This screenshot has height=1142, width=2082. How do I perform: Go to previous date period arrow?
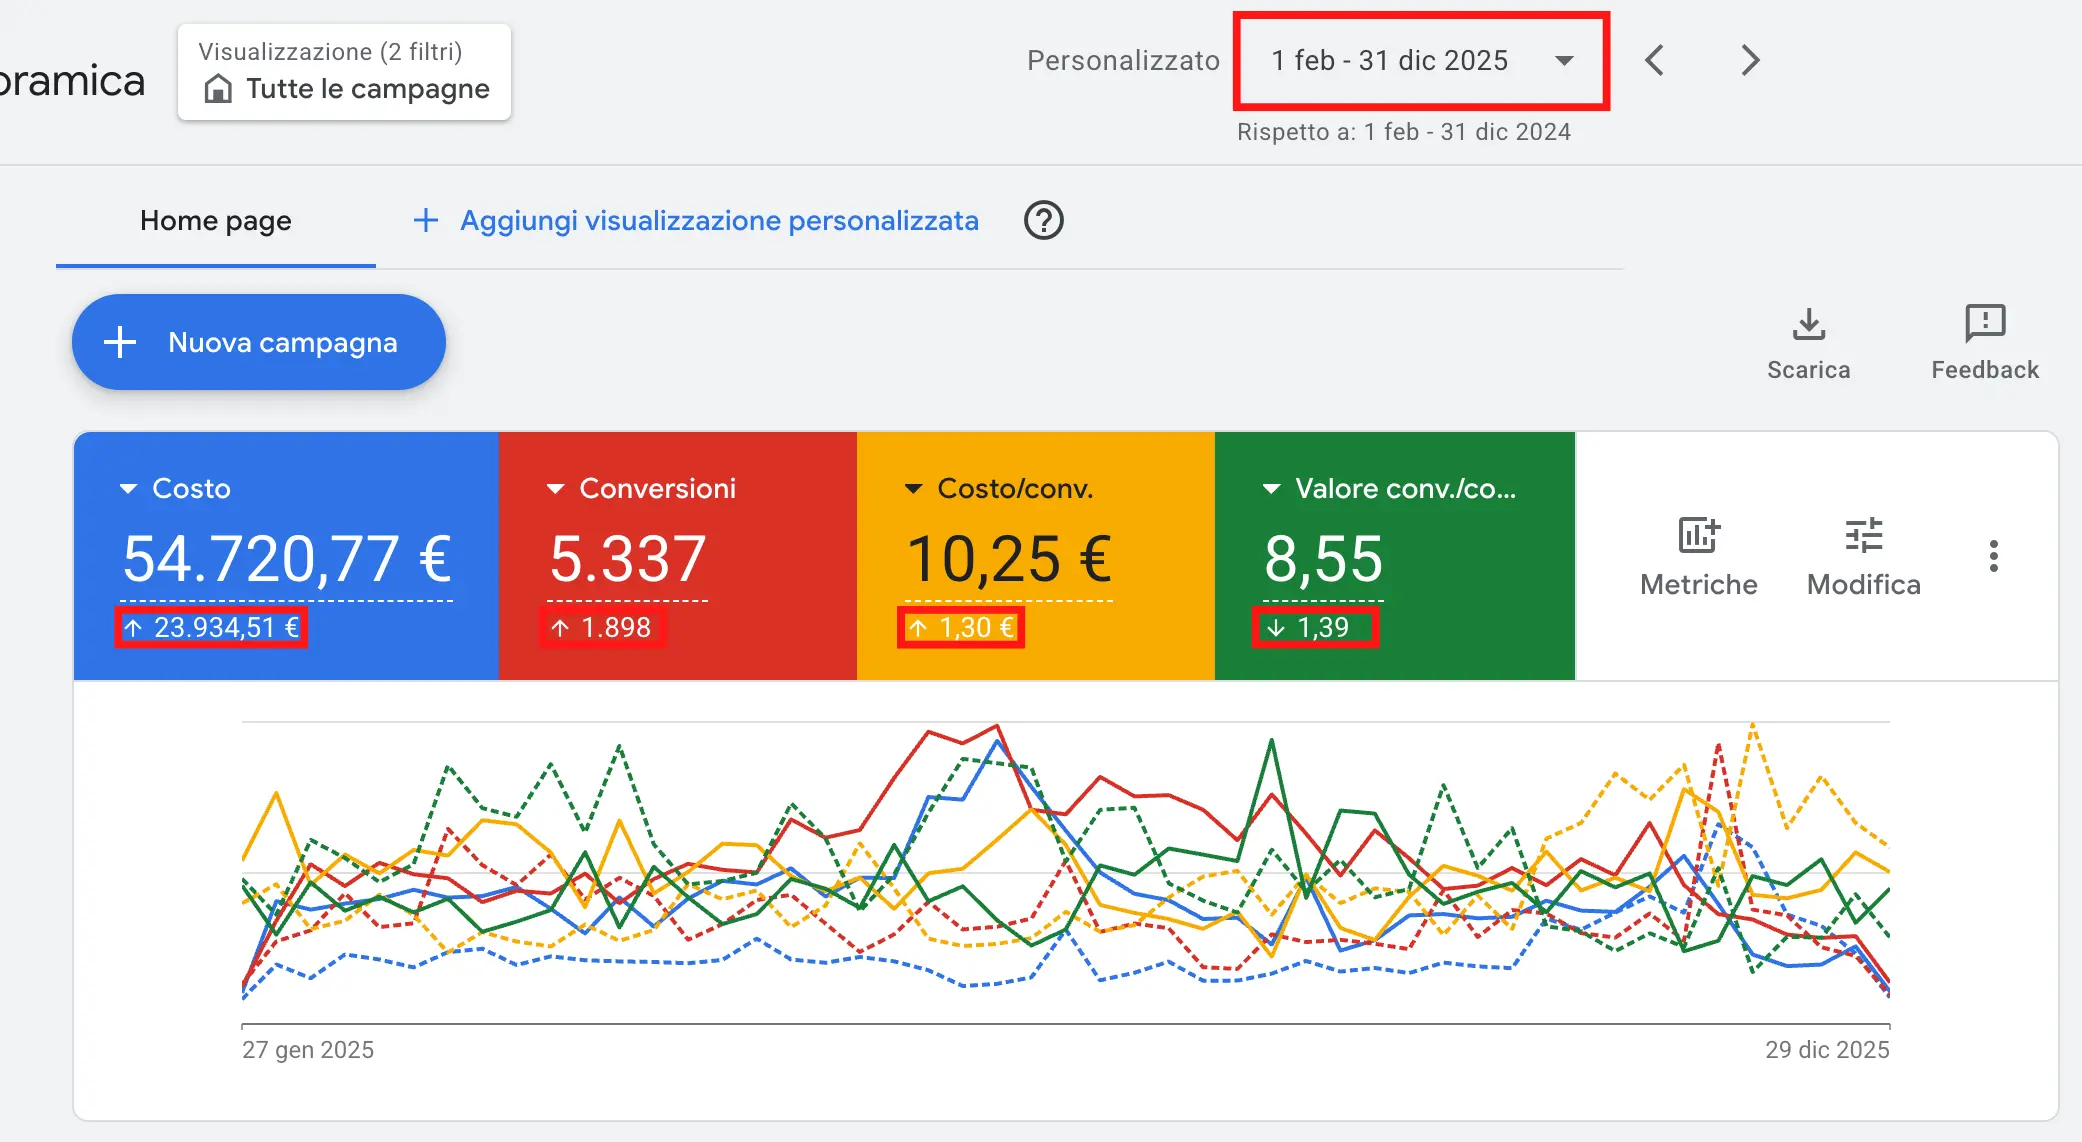1655,60
